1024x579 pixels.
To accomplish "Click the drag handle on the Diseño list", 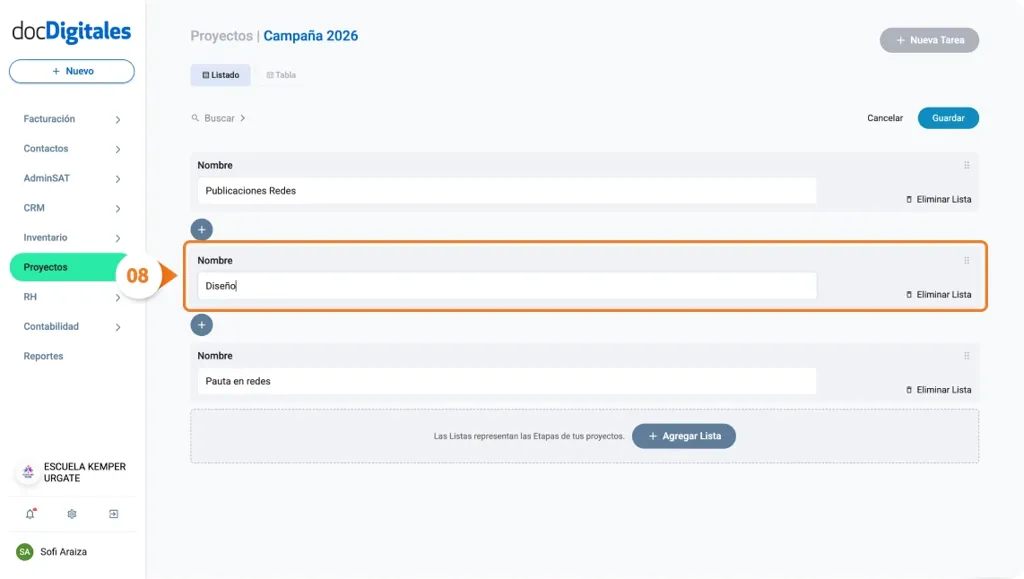I will point(966,260).
